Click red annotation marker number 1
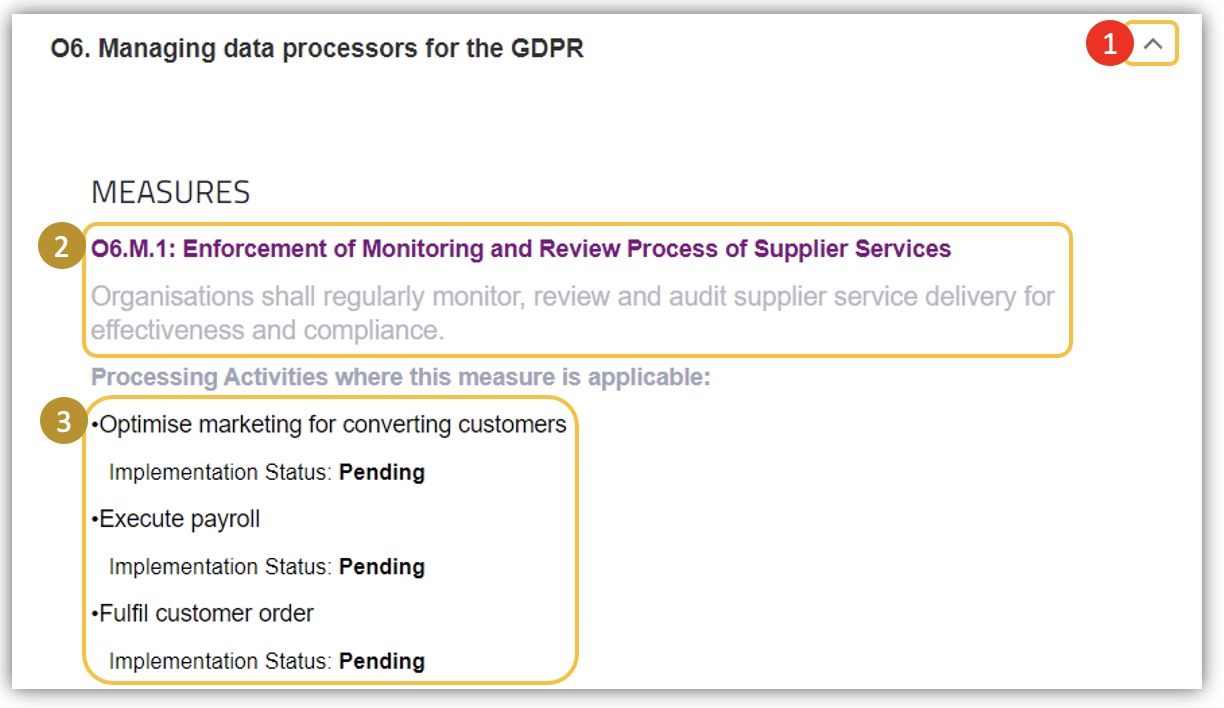The height and width of the screenshot is (708, 1224). pos(1107,45)
